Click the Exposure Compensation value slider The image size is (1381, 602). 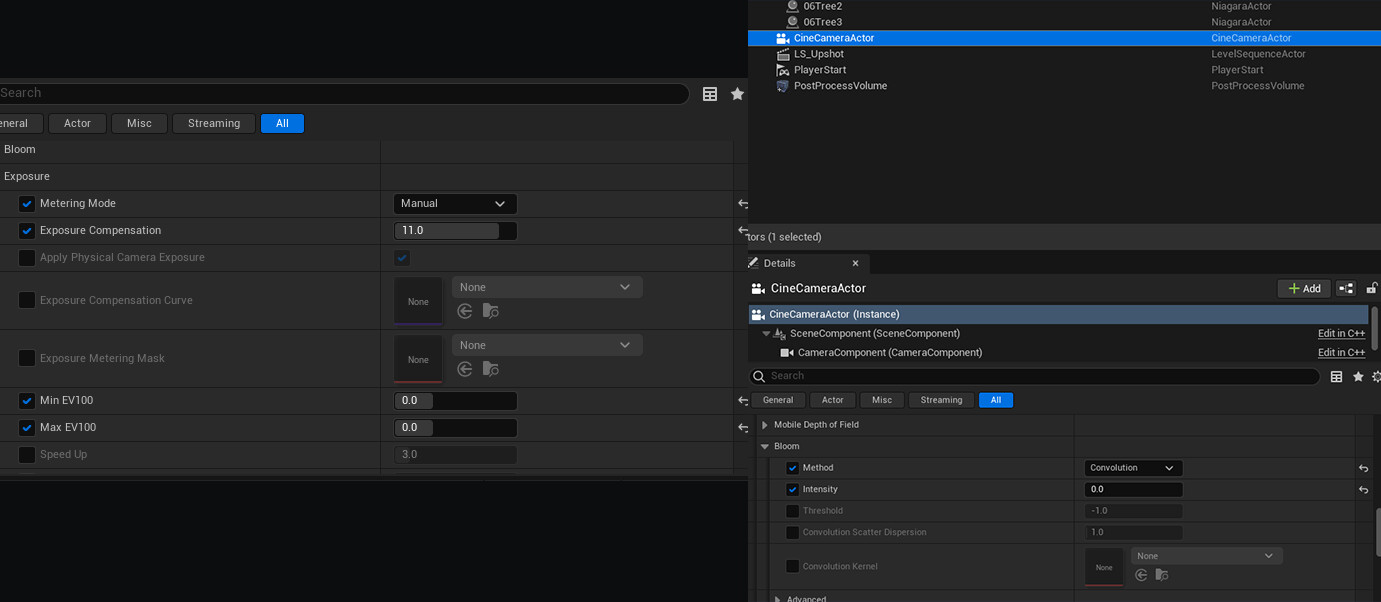pyautogui.click(x=455, y=231)
